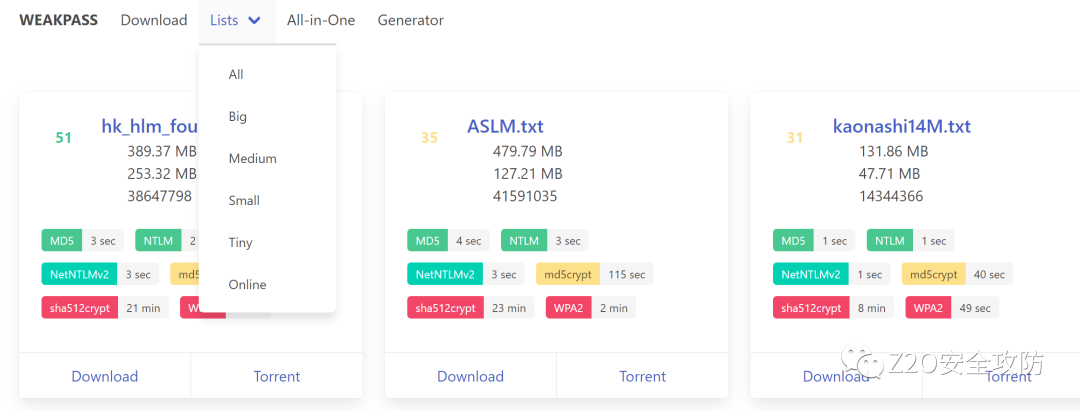
Task: Click WPA2 tag on ASLM.txt card
Action: coord(569,308)
